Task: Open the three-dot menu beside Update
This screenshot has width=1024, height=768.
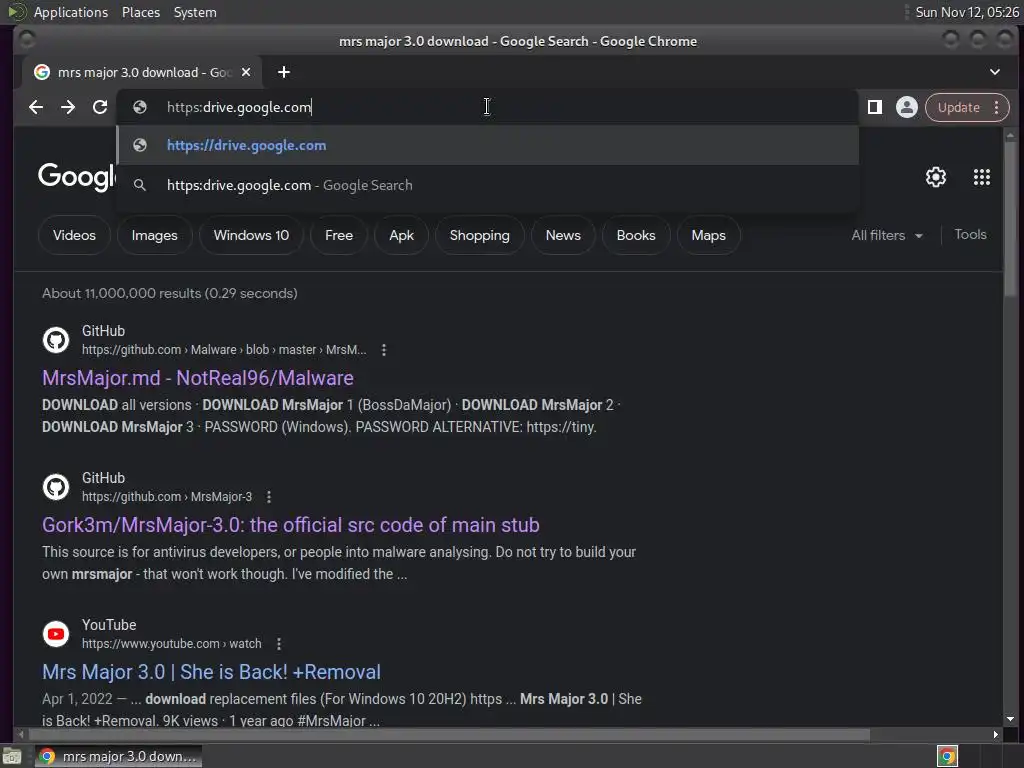Action: (x=997, y=107)
